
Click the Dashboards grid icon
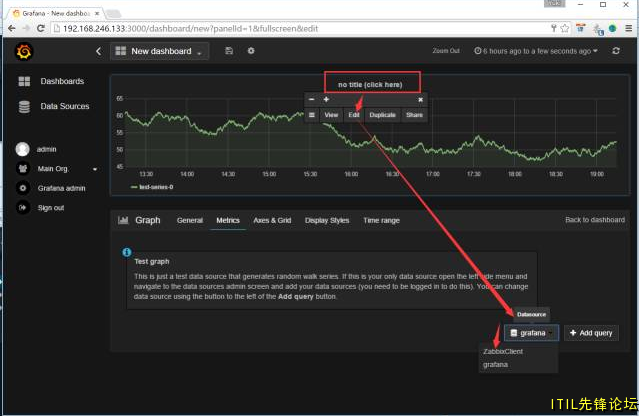point(24,81)
